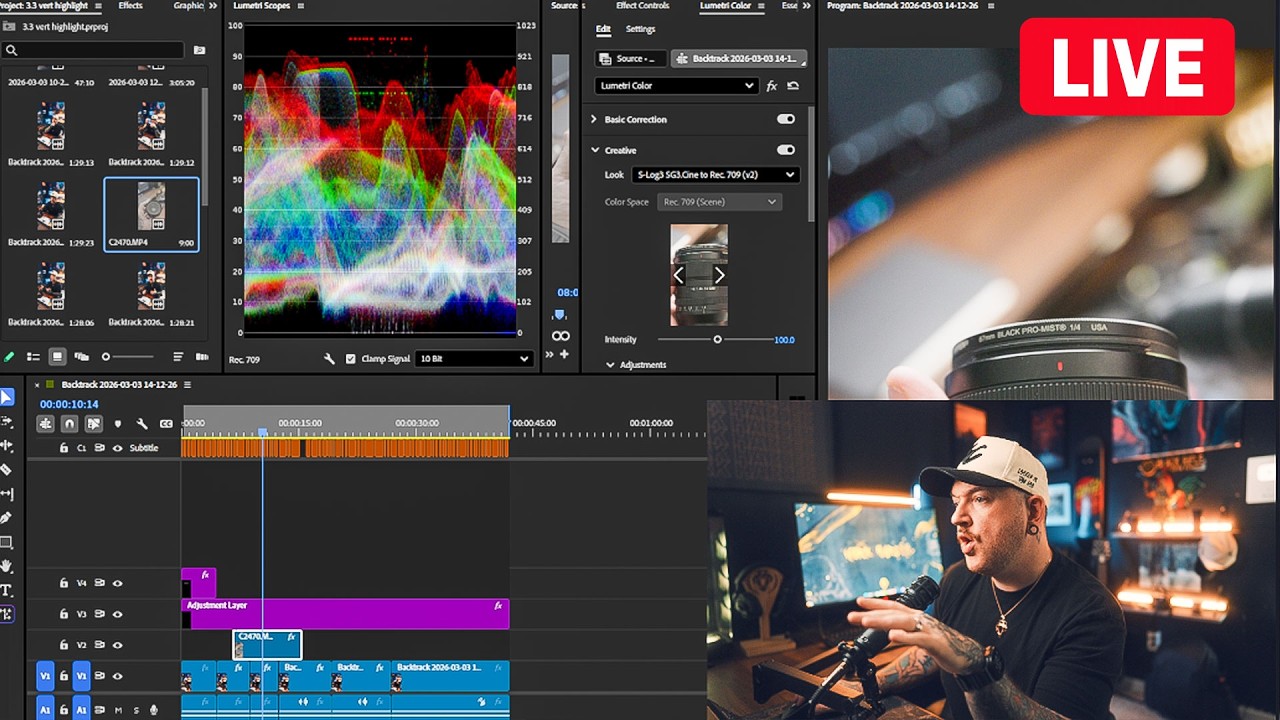Switch to the Effect Controls tab
Viewport: 1280px width, 720px height.
(x=642, y=6)
